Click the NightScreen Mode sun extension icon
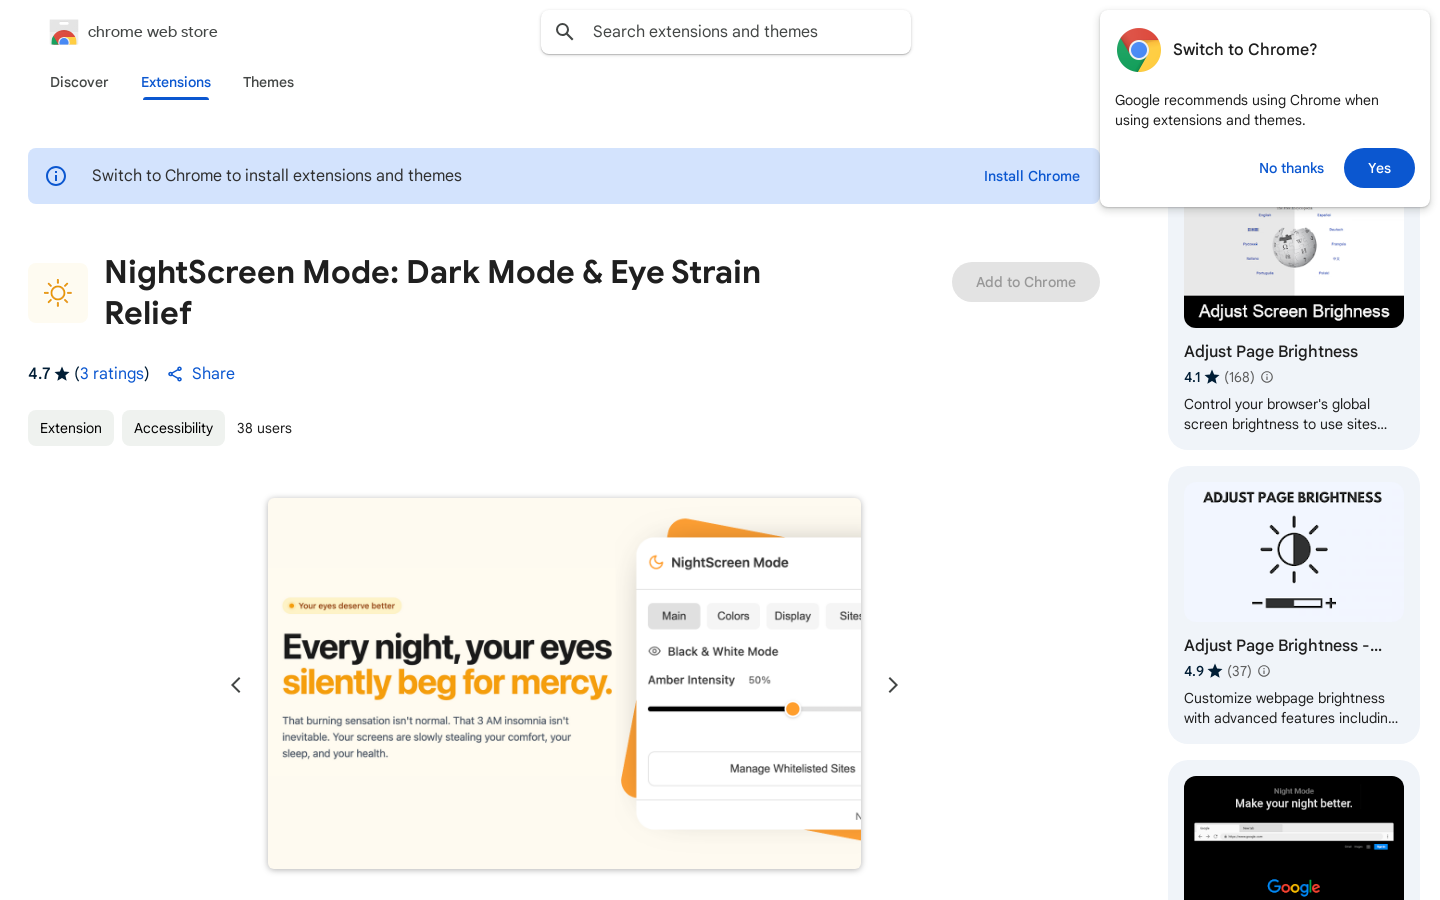The image size is (1440, 900). (58, 293)
